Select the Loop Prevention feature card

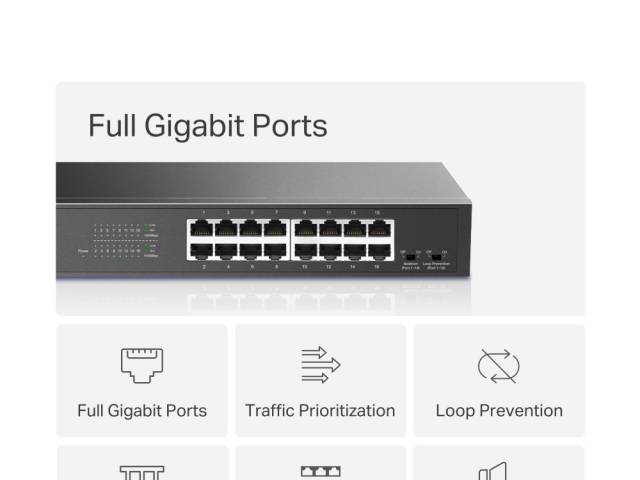coord(500,380)
